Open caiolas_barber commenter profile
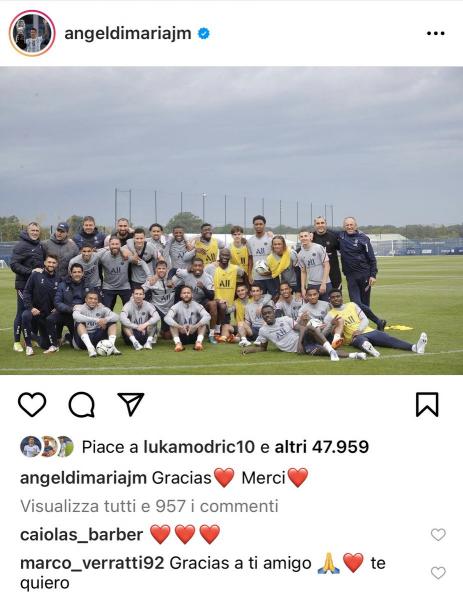This screenshot has width=463, height=600. [x=82, y=535]
